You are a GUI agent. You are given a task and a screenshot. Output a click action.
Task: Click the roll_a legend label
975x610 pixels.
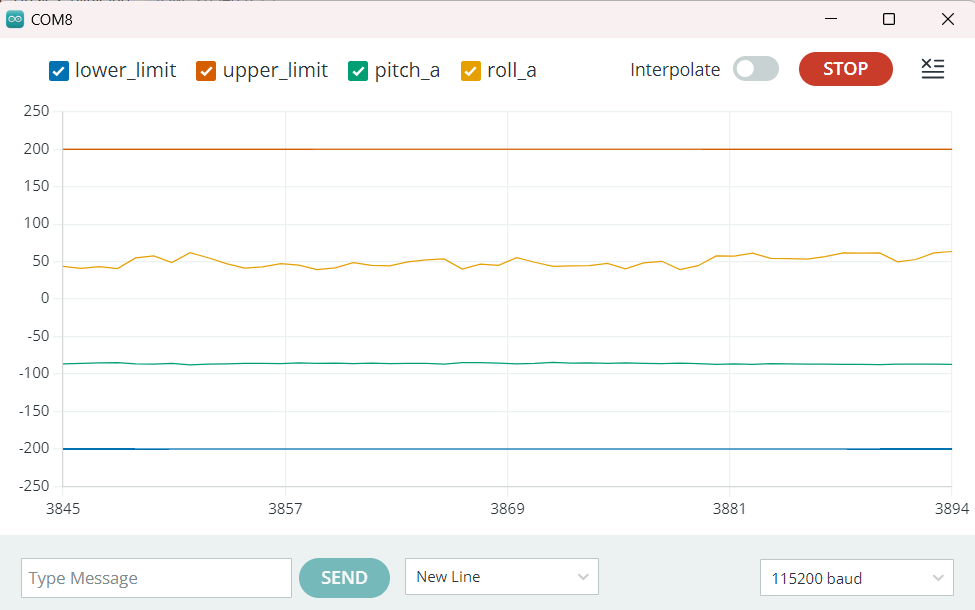(x=512, y=70)
